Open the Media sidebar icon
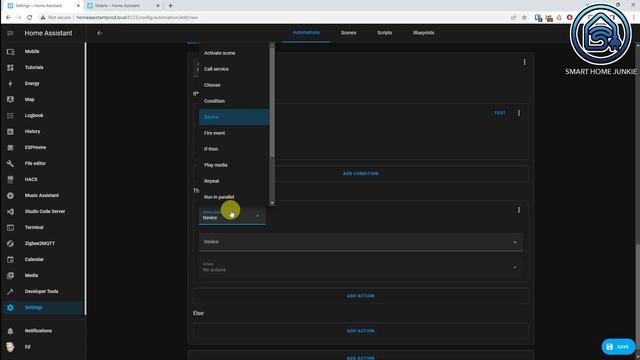 tap(10, 276)
